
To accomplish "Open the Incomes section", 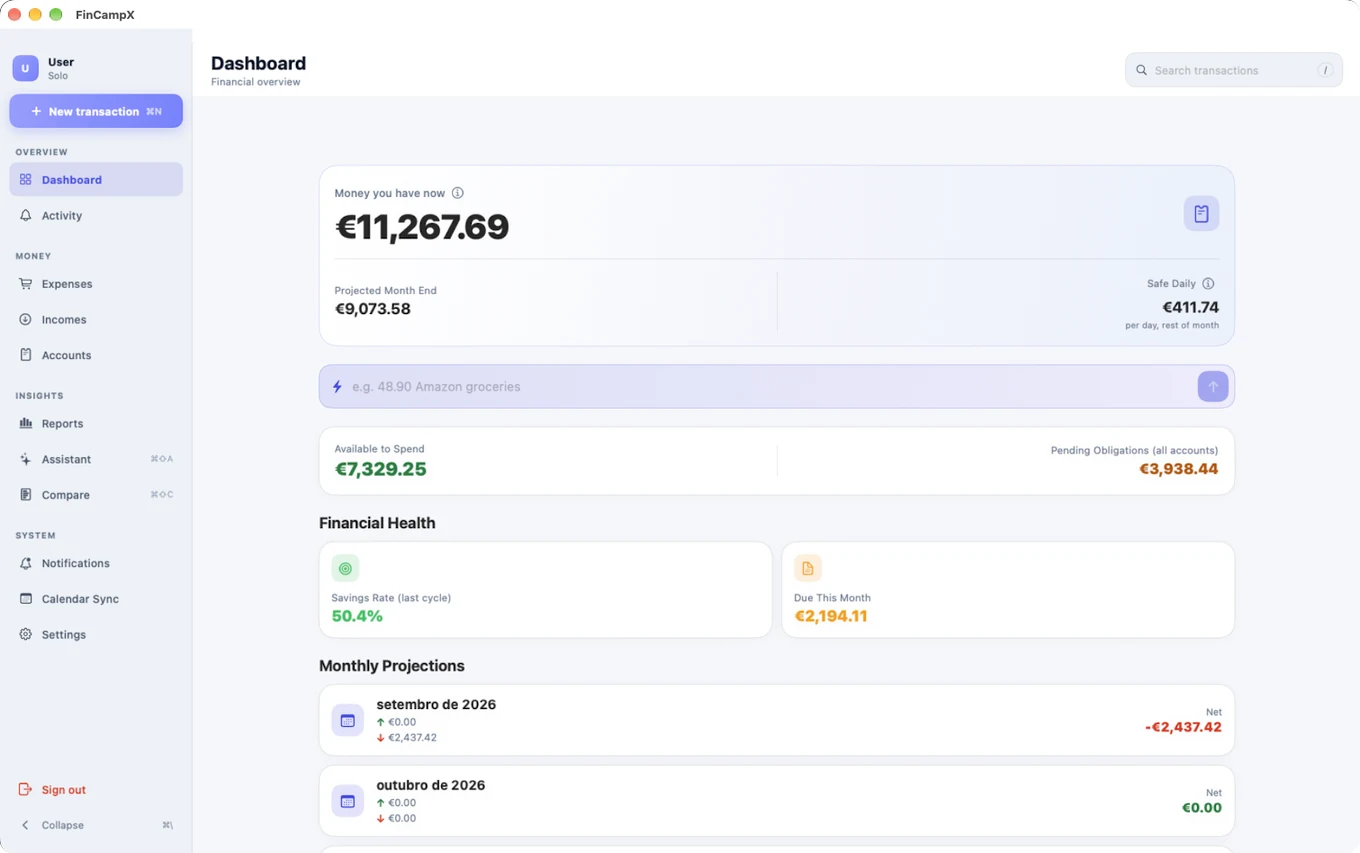I will point(96,319).
